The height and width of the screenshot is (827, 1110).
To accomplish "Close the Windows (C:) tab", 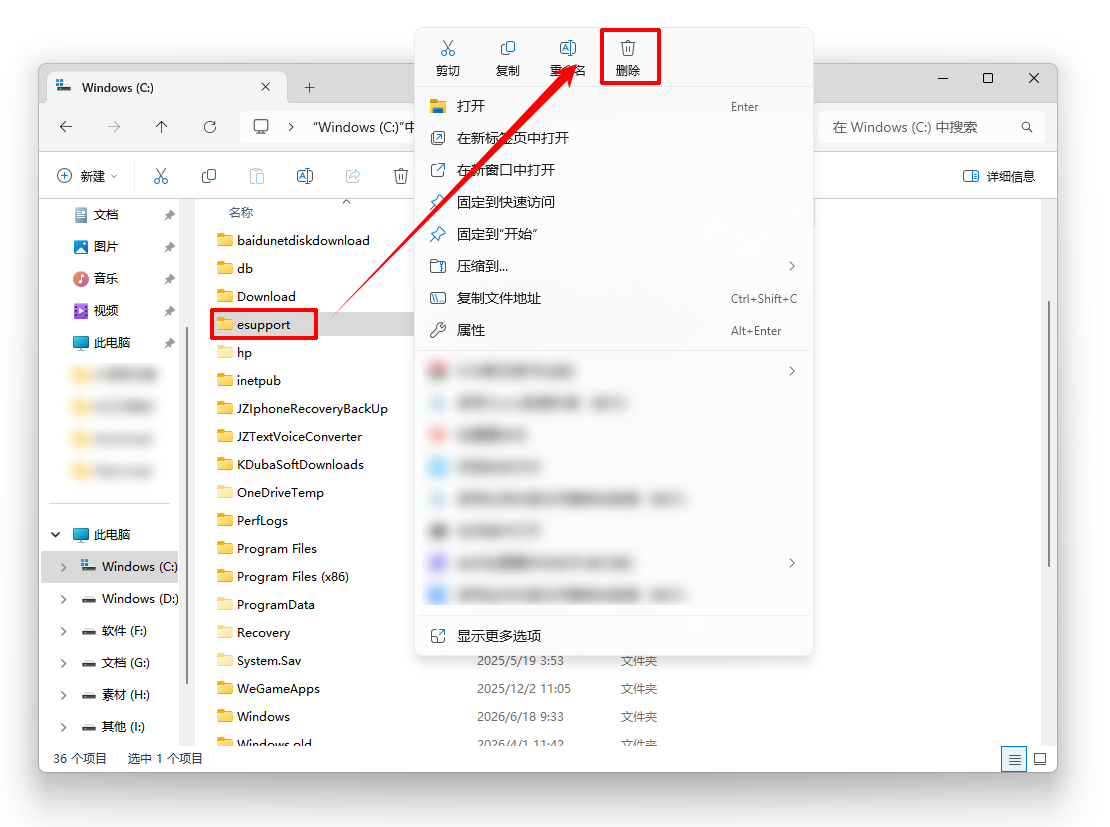I will pos(265,86).
